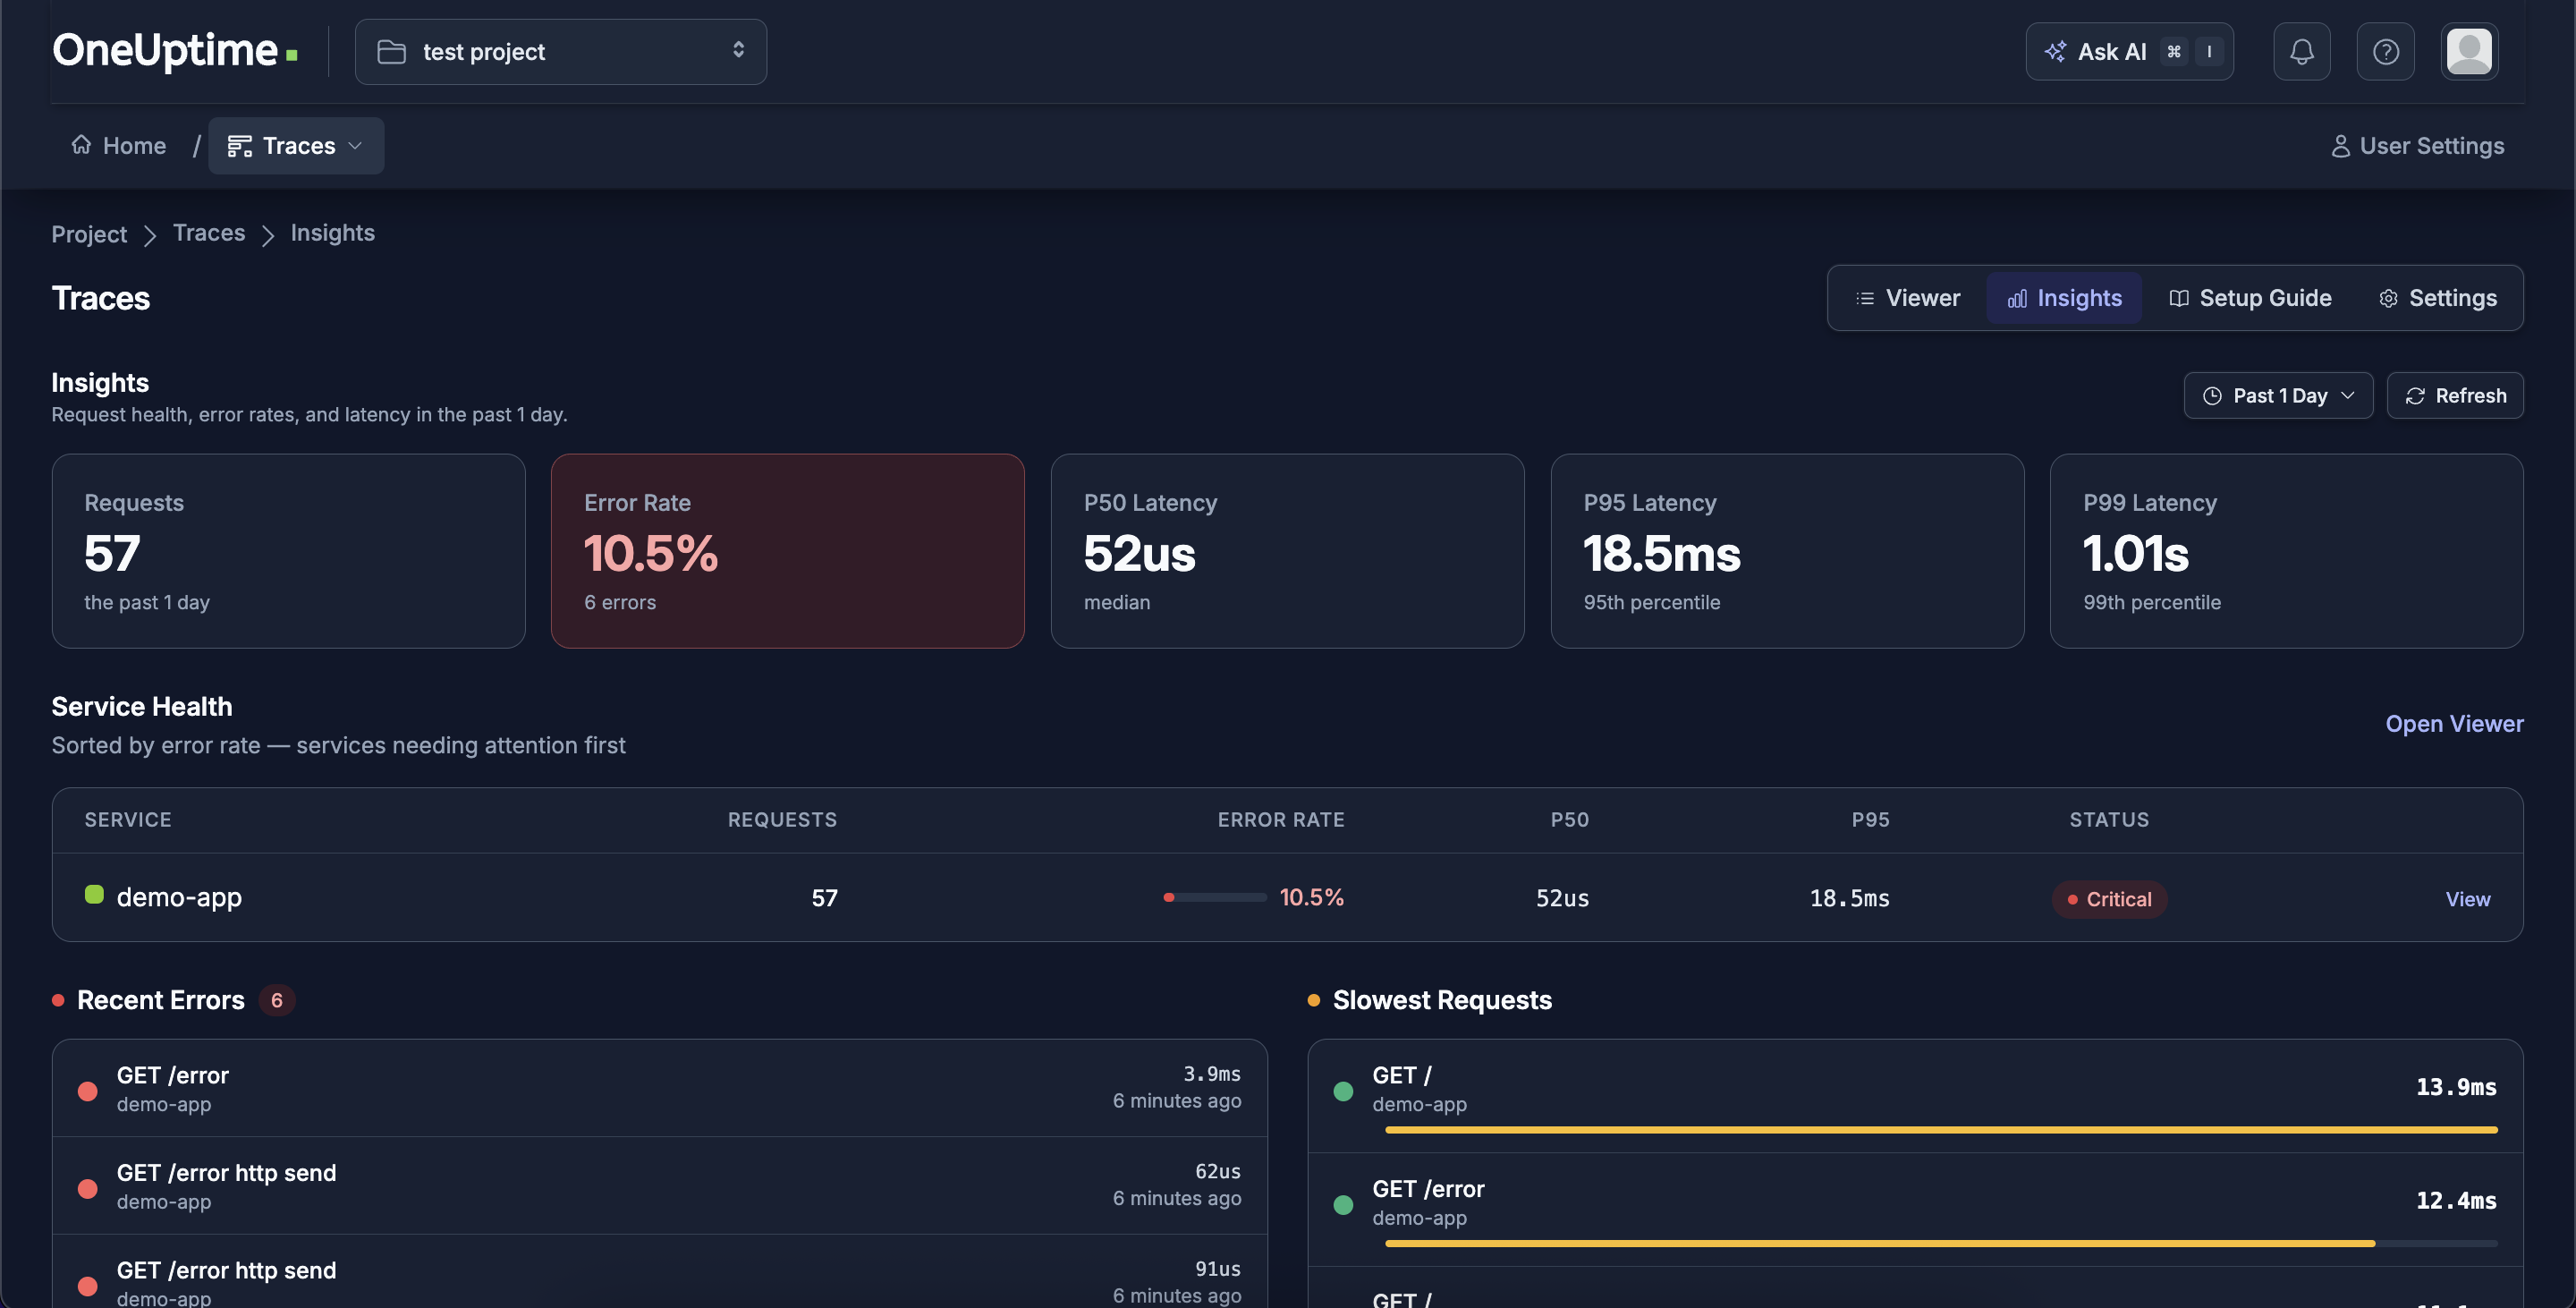Click the Insights bar chart icon
The width and height of the screenshot is (2576, 1308).
[x=2017, y=298]
